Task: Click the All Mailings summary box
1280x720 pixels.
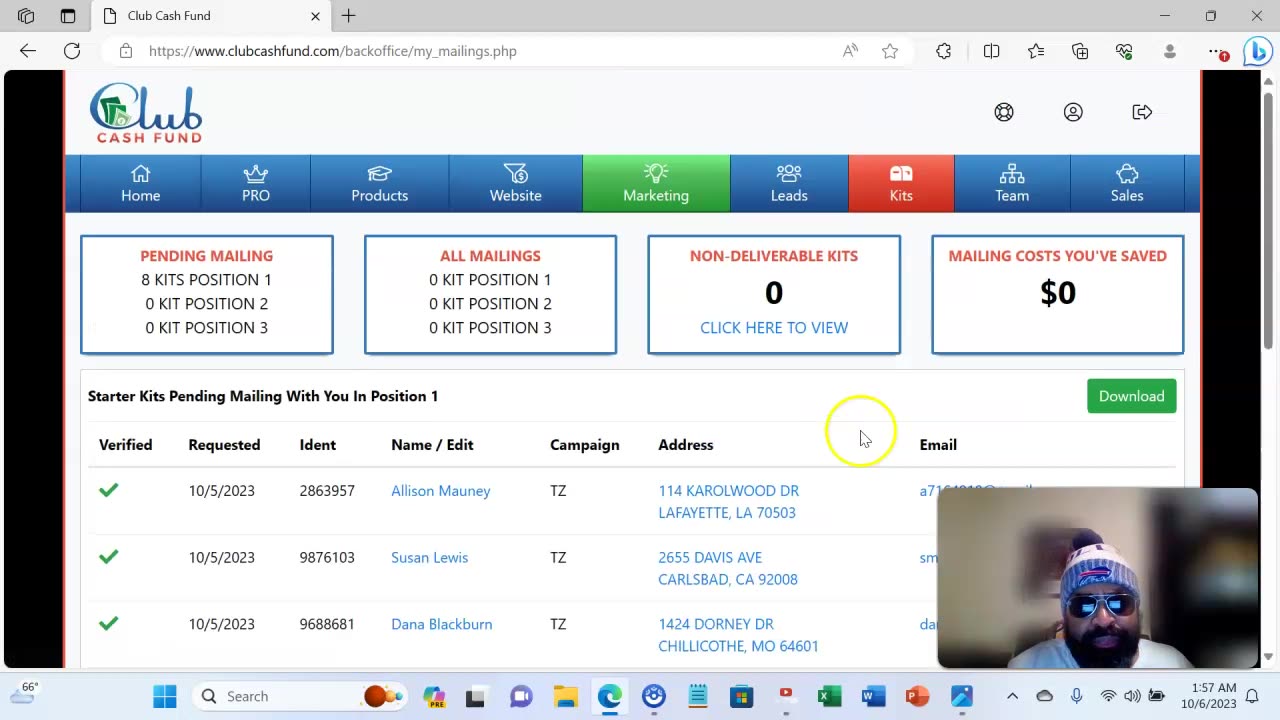Action: (x=490, y=294)
